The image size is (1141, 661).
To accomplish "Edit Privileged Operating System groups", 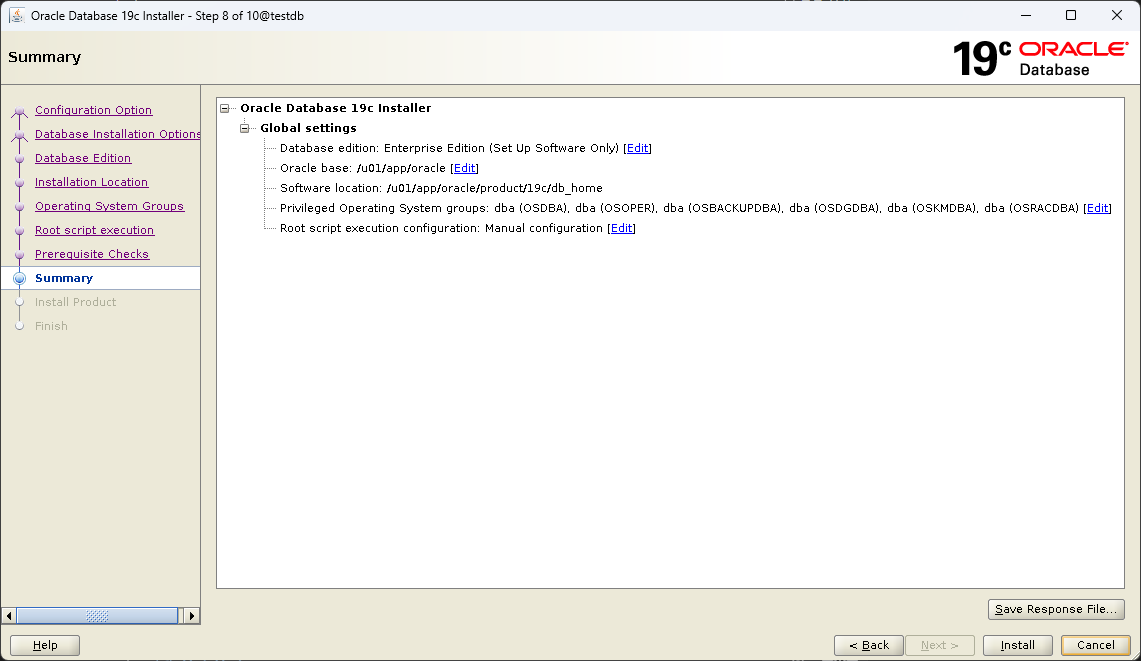I will coord(1097,208).
